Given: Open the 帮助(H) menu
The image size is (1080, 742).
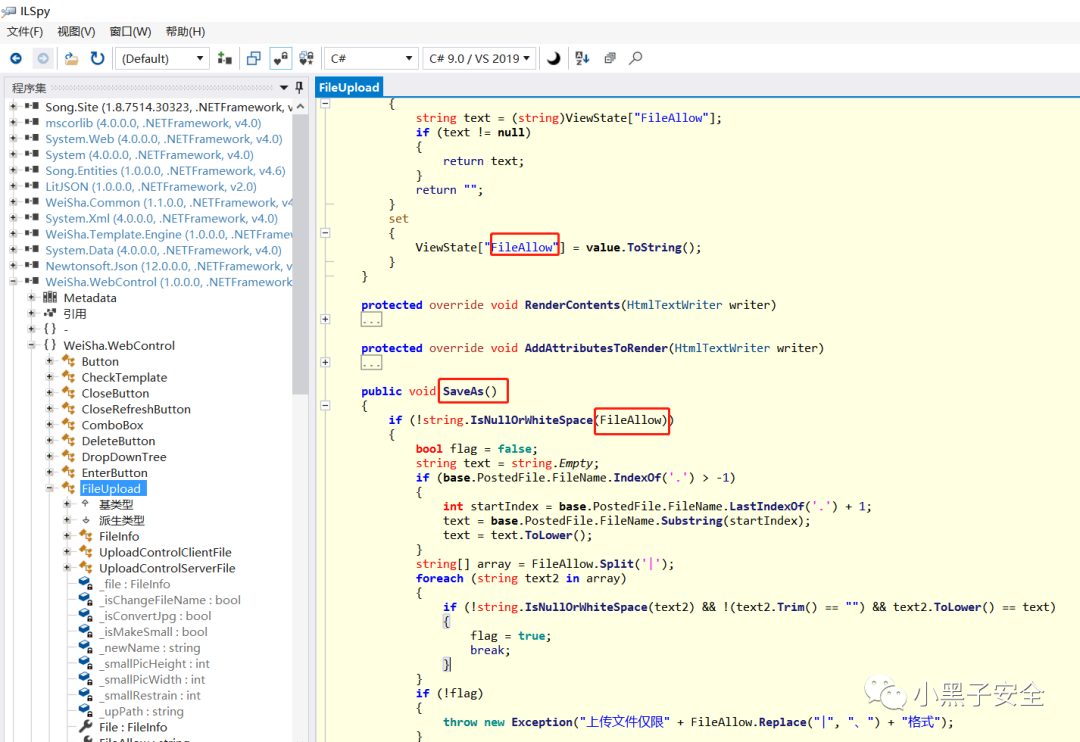Looking at the screenshot, I should [x=185, y=32].
